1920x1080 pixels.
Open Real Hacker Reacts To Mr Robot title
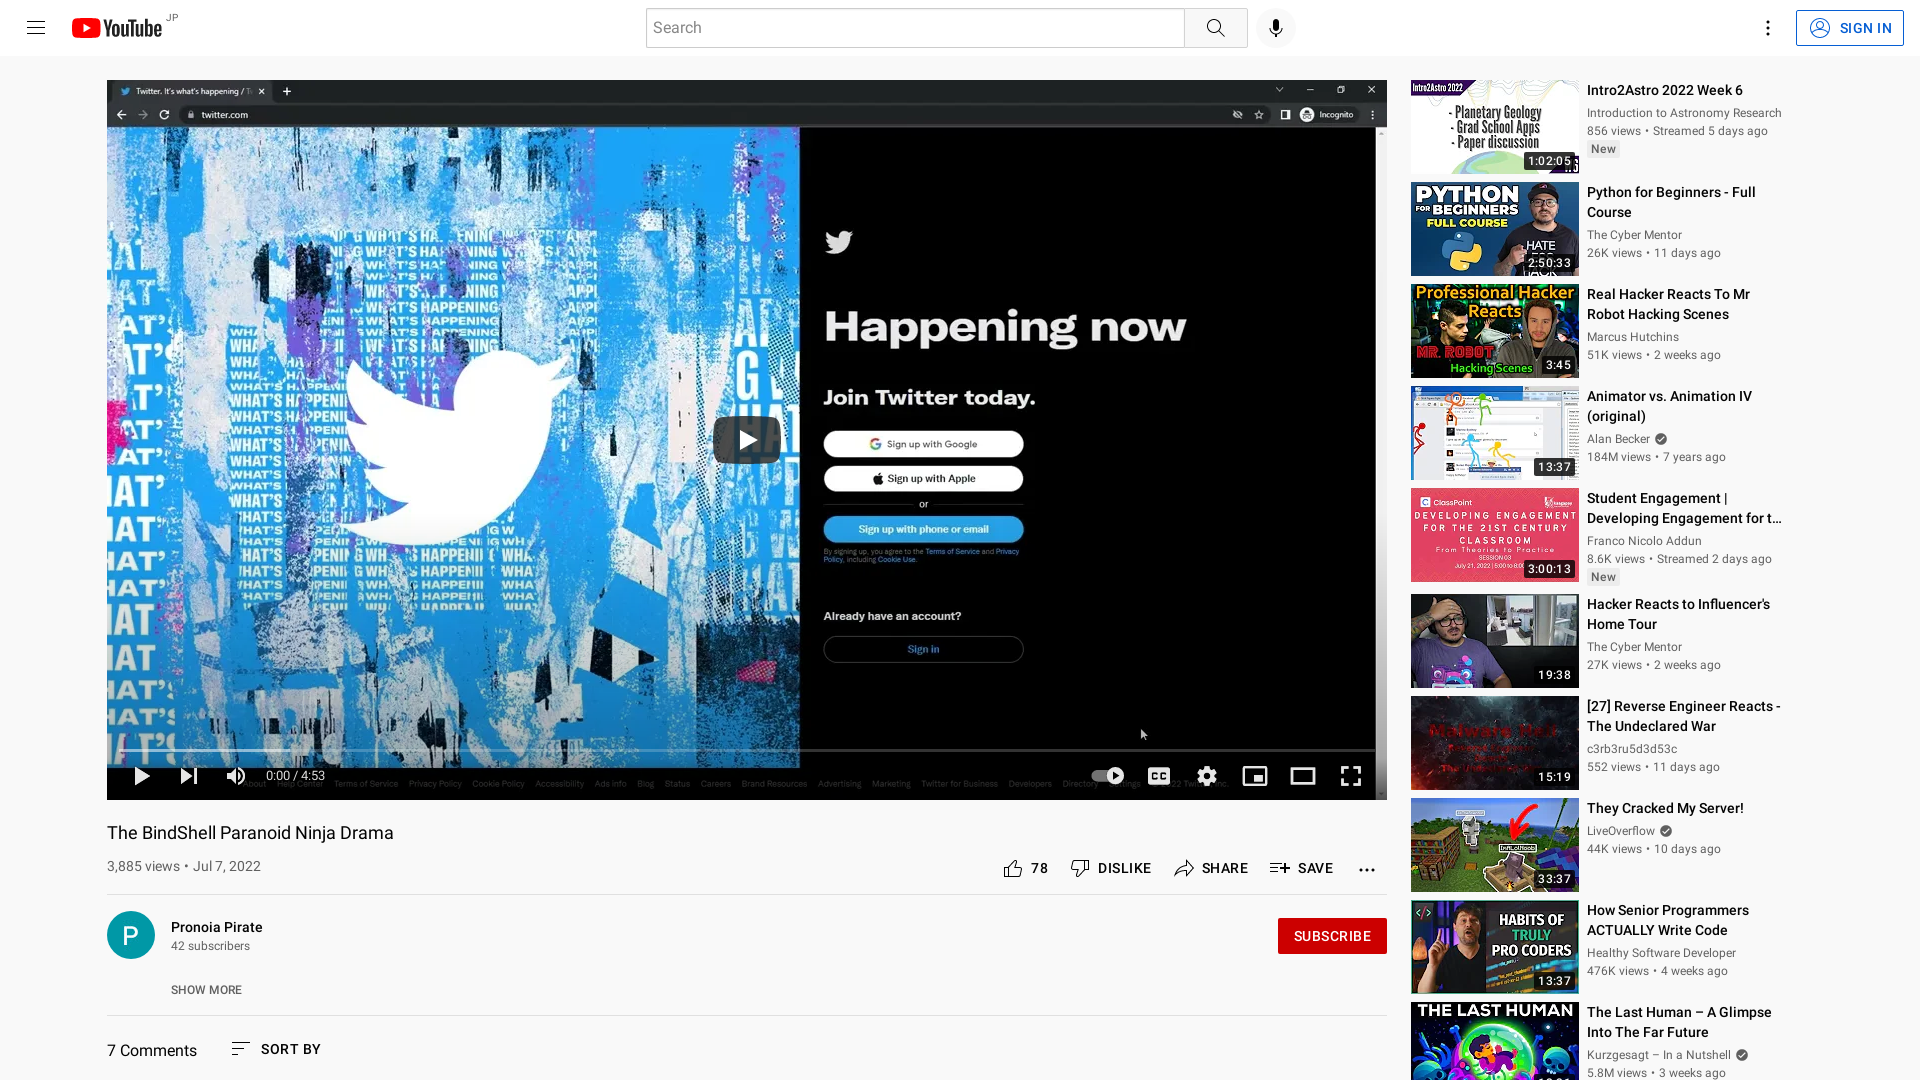(1668, 304)
